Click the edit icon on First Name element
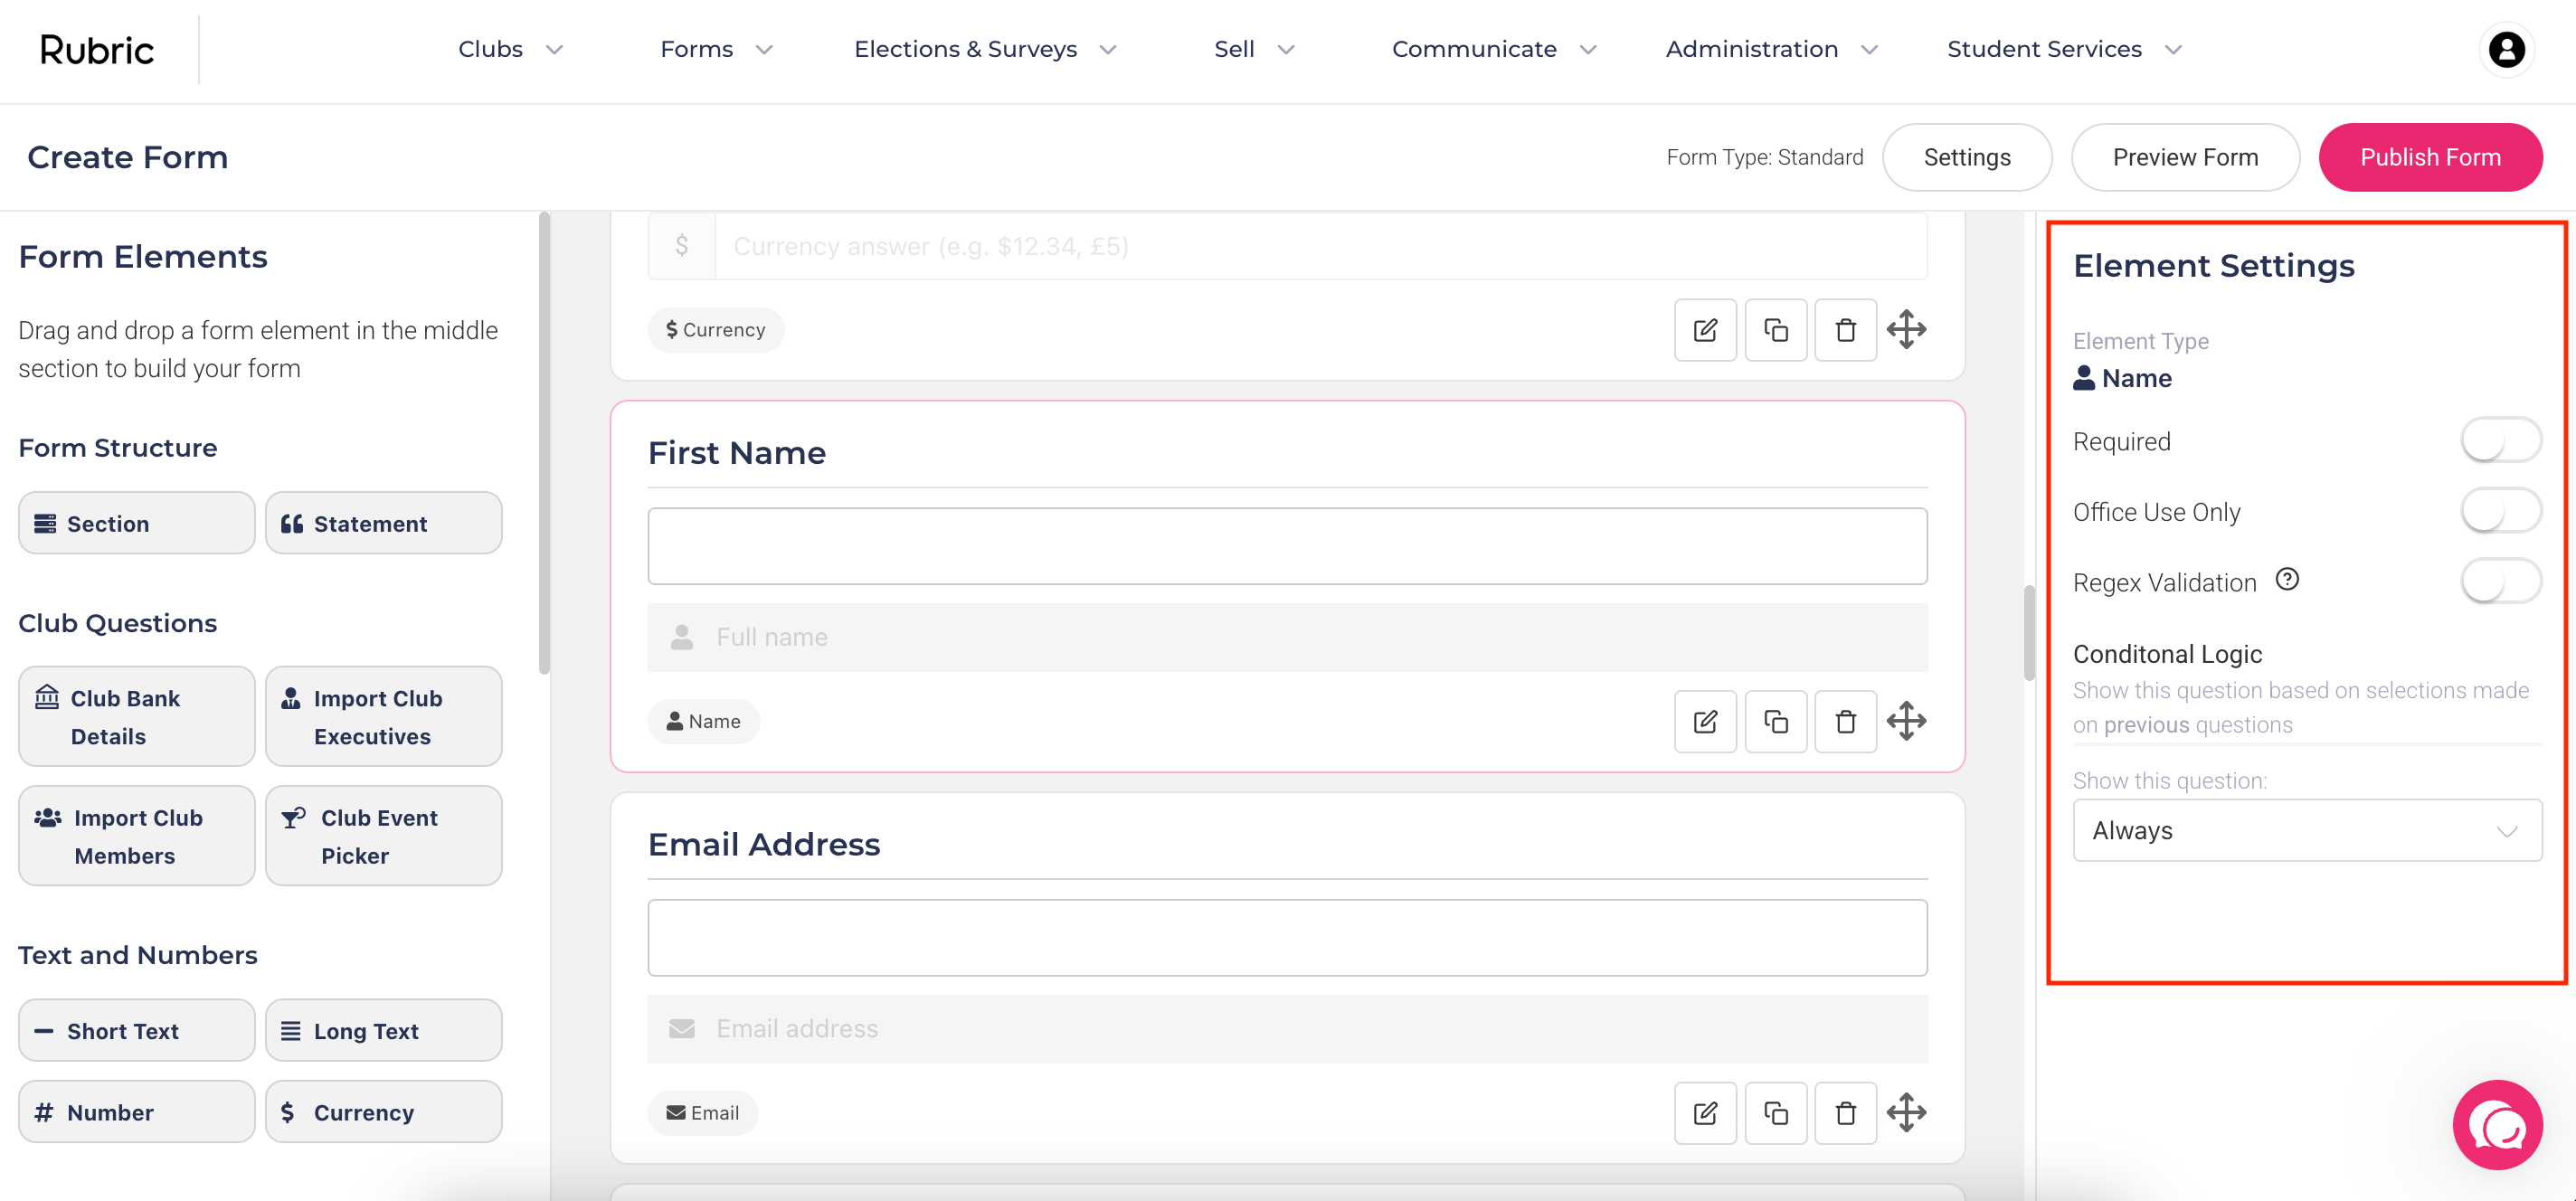Image resolution: width=2576 pixels, height=1201 pixels. coord(1705,721)
